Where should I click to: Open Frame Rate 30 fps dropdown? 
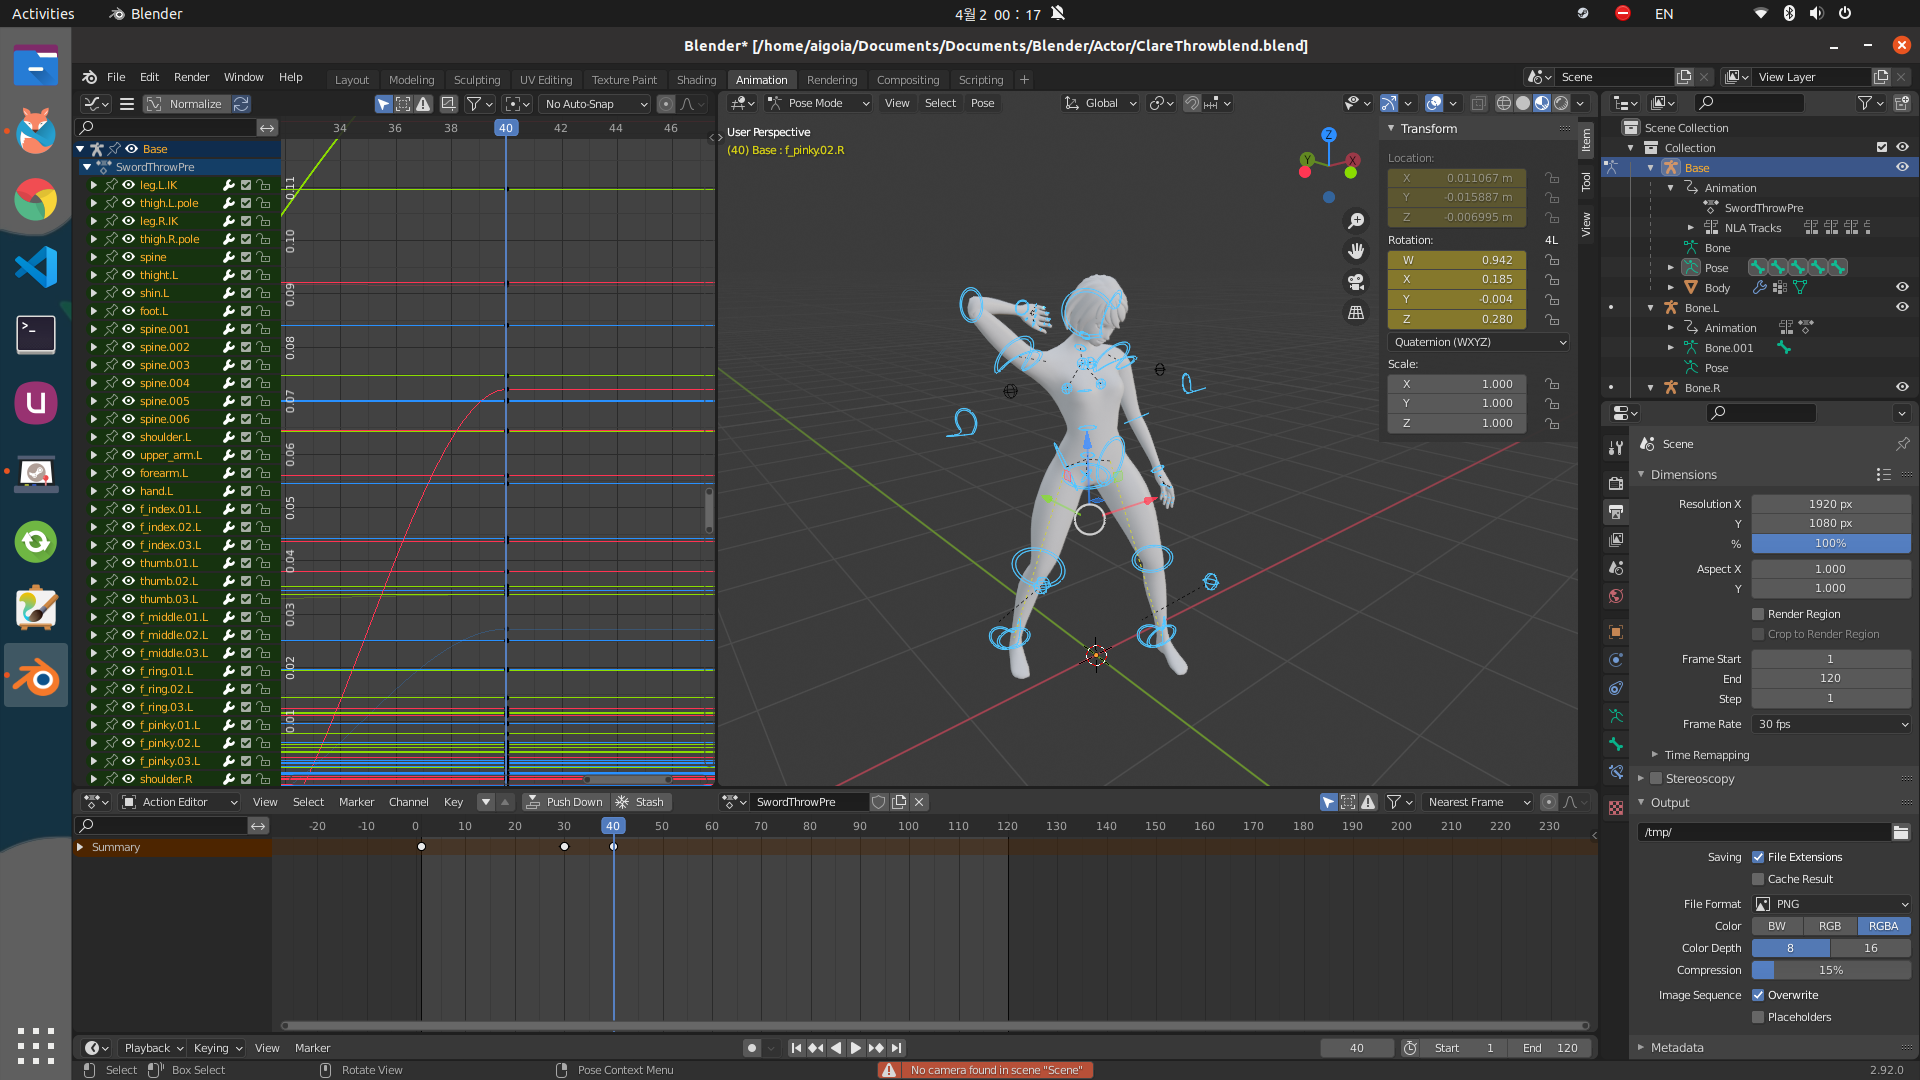(1831, 724)
